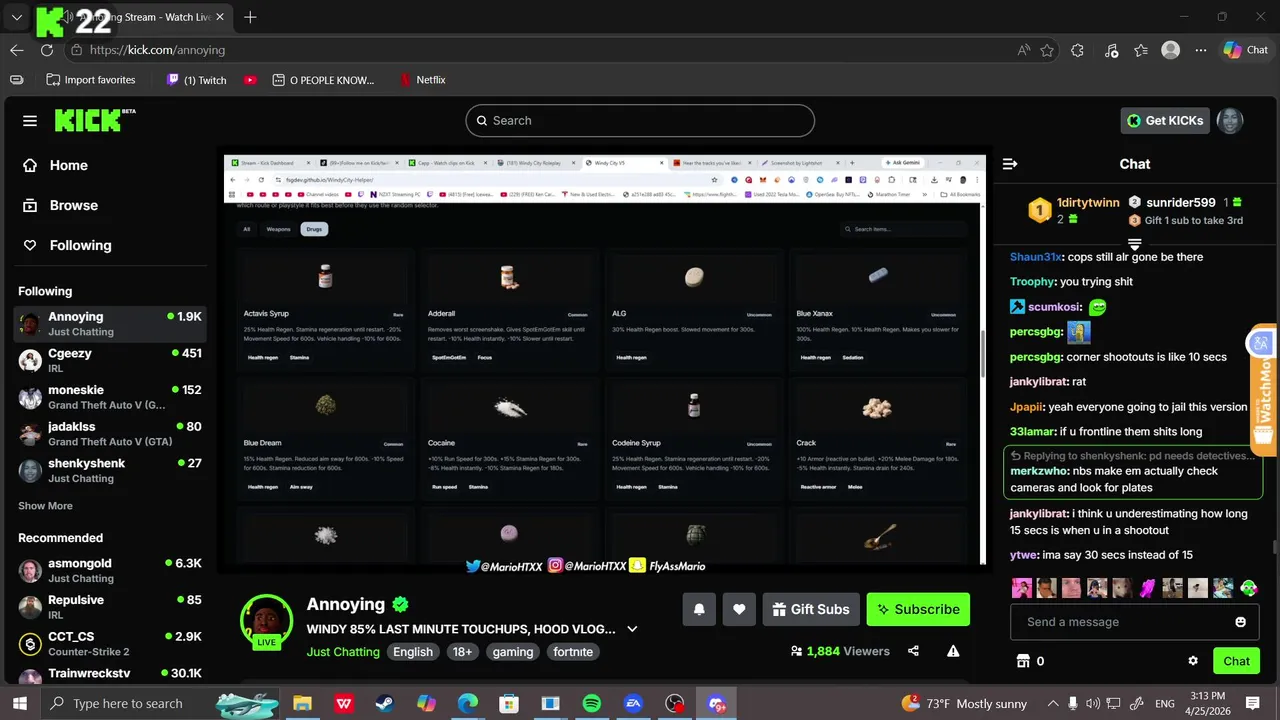Click the 1dirtytwinn top gifter
Image resolution: width=1280 pixels, height=720 pixels.
pyautogui.click(x=1088, y=203)
